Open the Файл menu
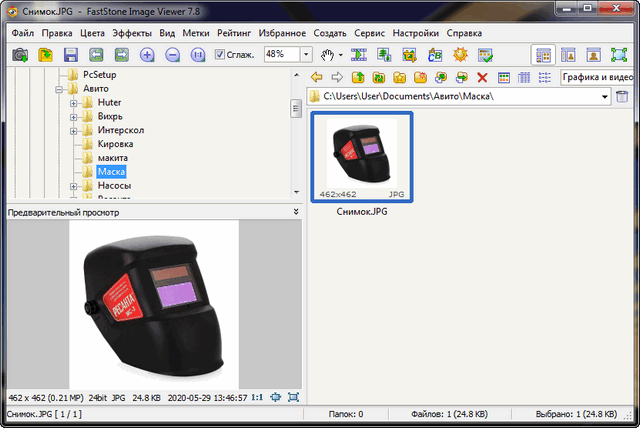This screenshot has width=640, height=428. (x=23, y=33)
